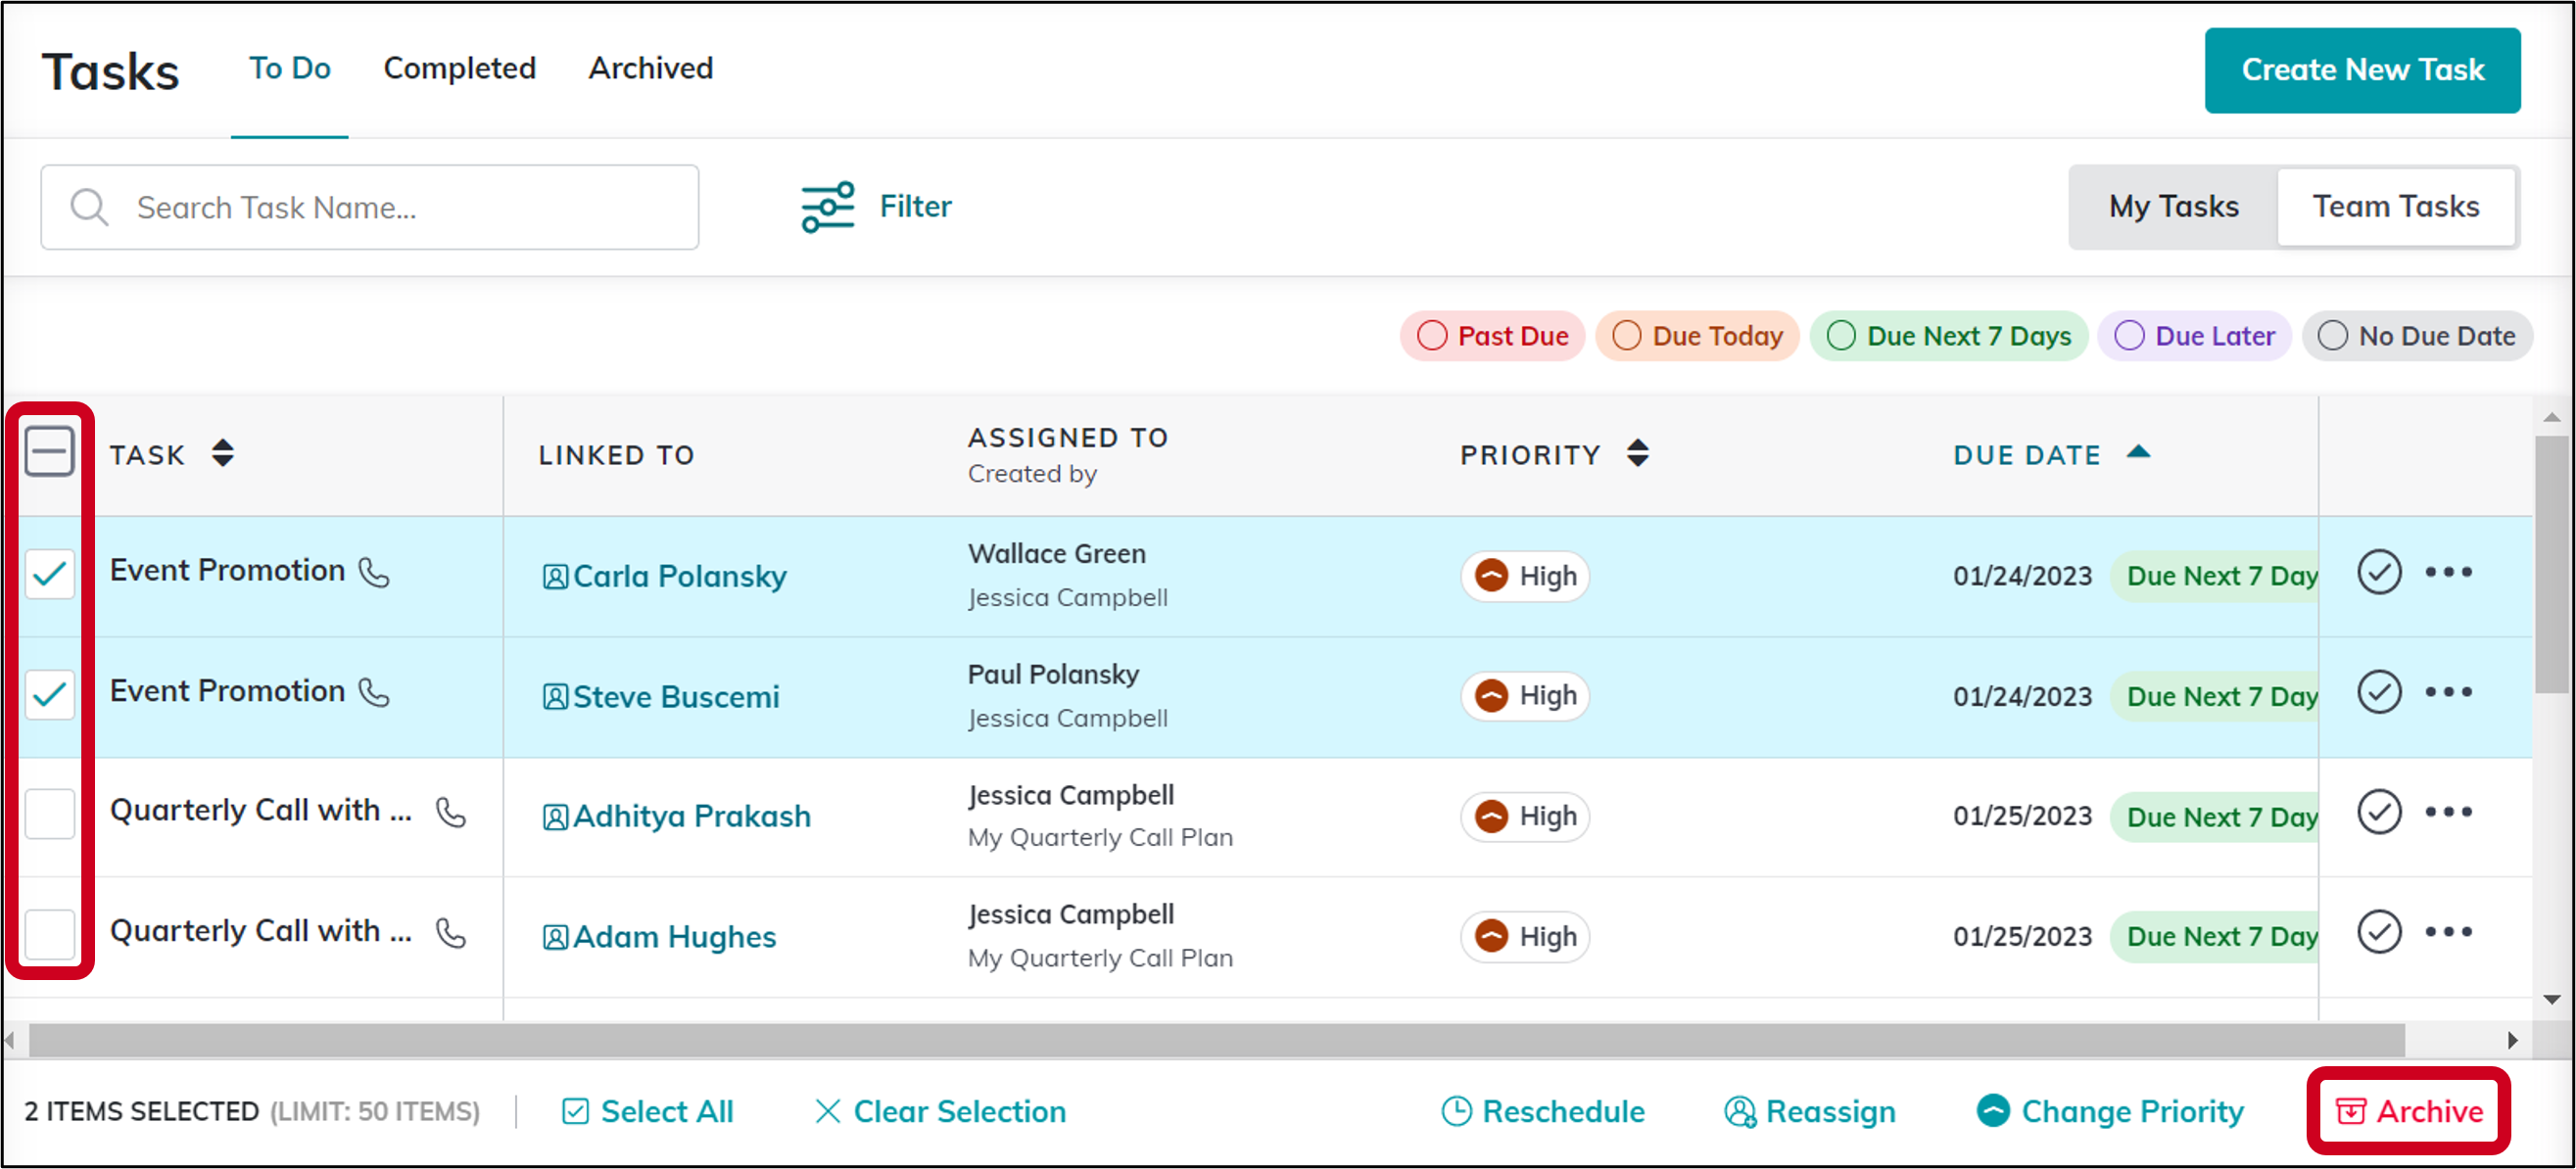Viewport: 2576px width, 1169px height.
Task: Click High priority badge in Steve Buscemi row
Action: (x=1525, y=696)
